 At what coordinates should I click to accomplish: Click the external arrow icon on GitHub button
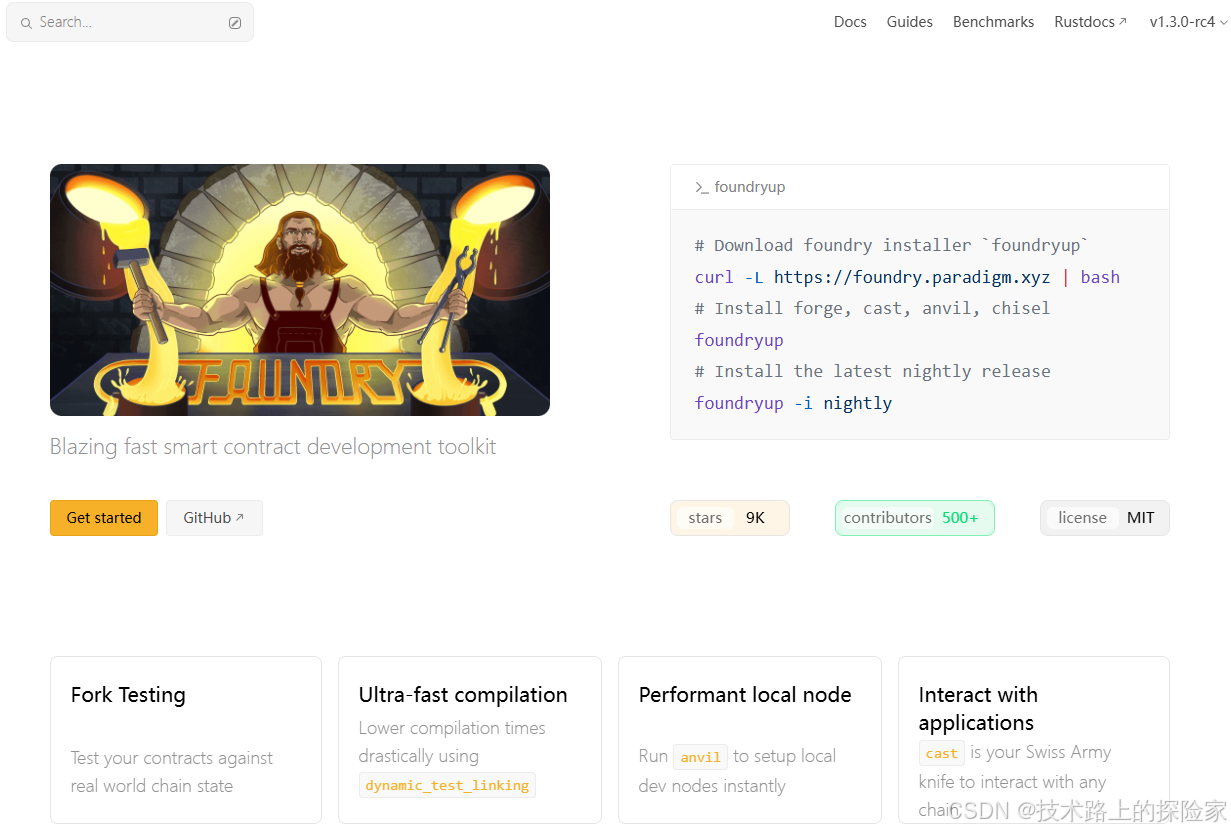[240, 518]
